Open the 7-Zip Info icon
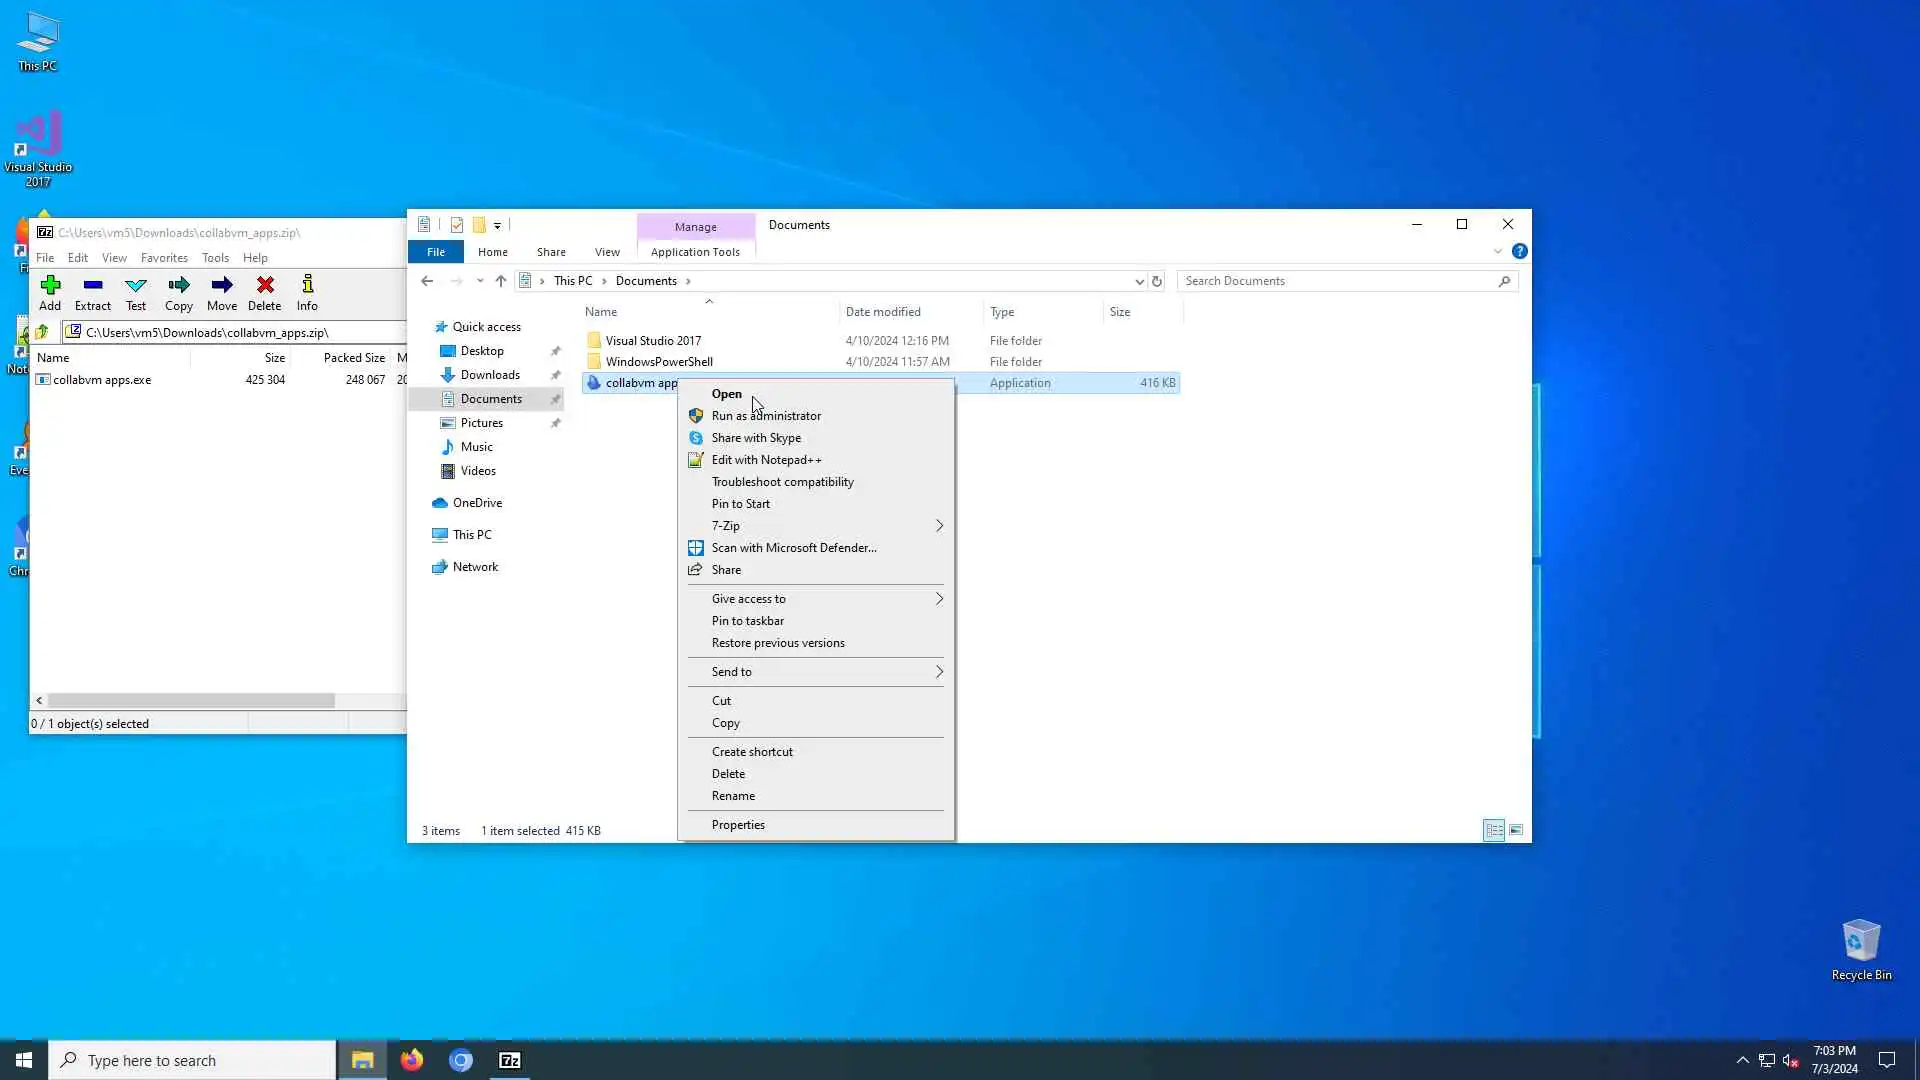The height and width of the screenshot is (1080, 1920). click(x=307, y=293)
